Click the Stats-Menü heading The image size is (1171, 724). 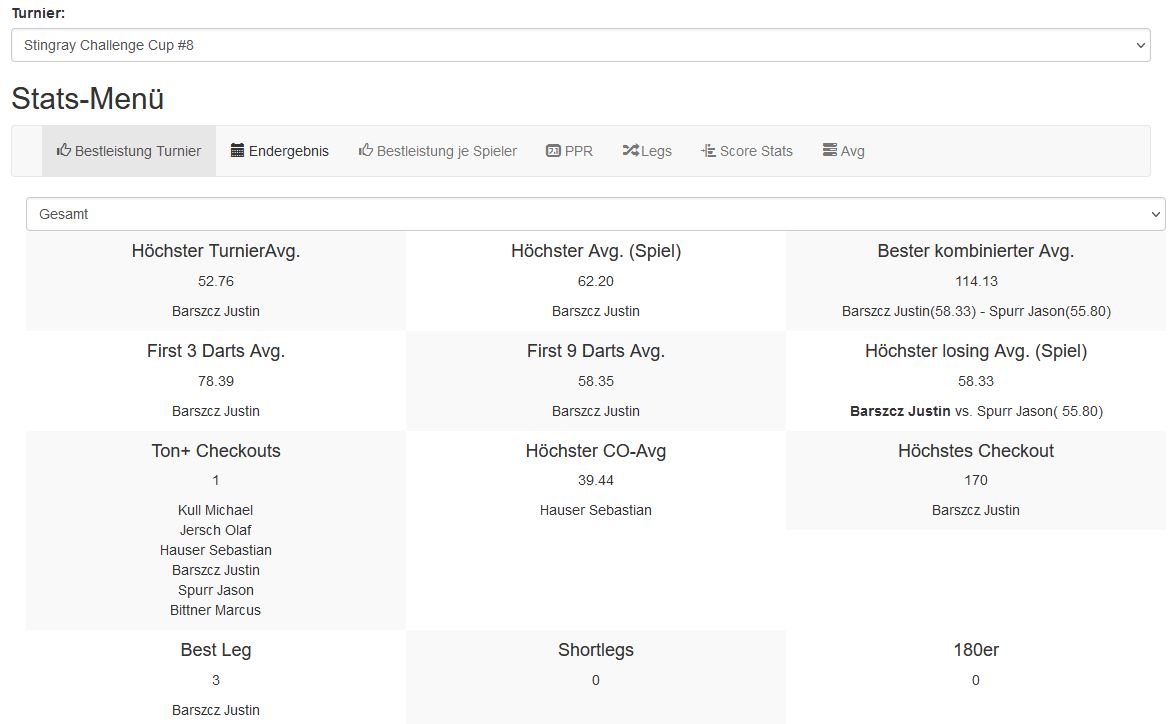(88, 99)
